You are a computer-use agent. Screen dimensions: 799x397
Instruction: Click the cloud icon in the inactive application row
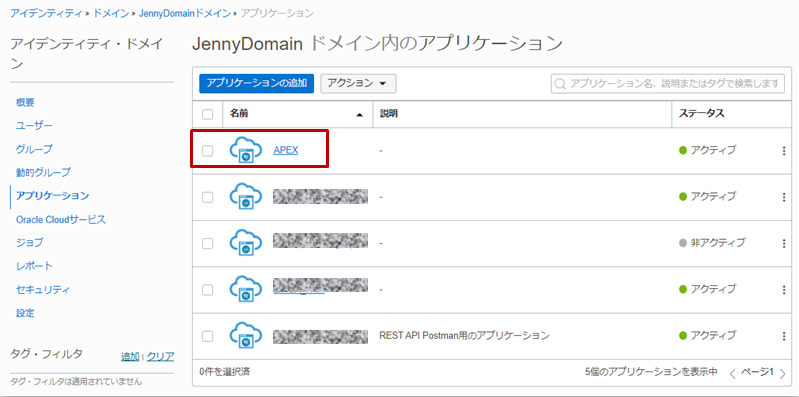coord(246,243)
